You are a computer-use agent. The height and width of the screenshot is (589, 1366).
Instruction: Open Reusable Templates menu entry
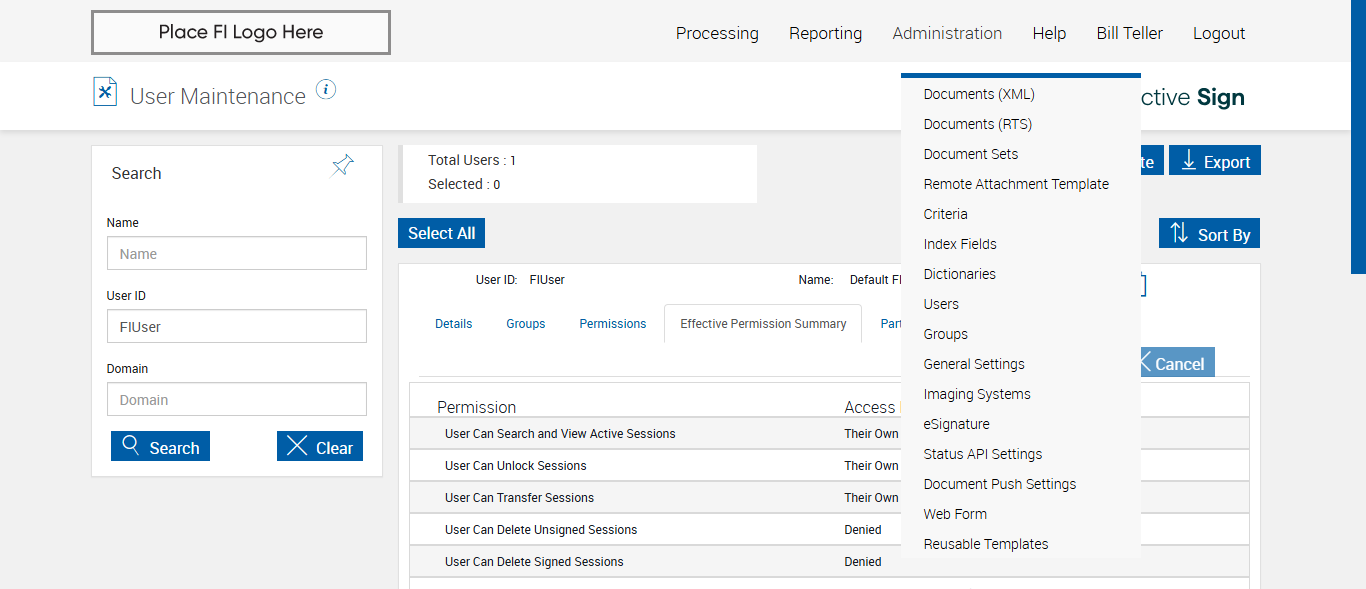[986, 544]
